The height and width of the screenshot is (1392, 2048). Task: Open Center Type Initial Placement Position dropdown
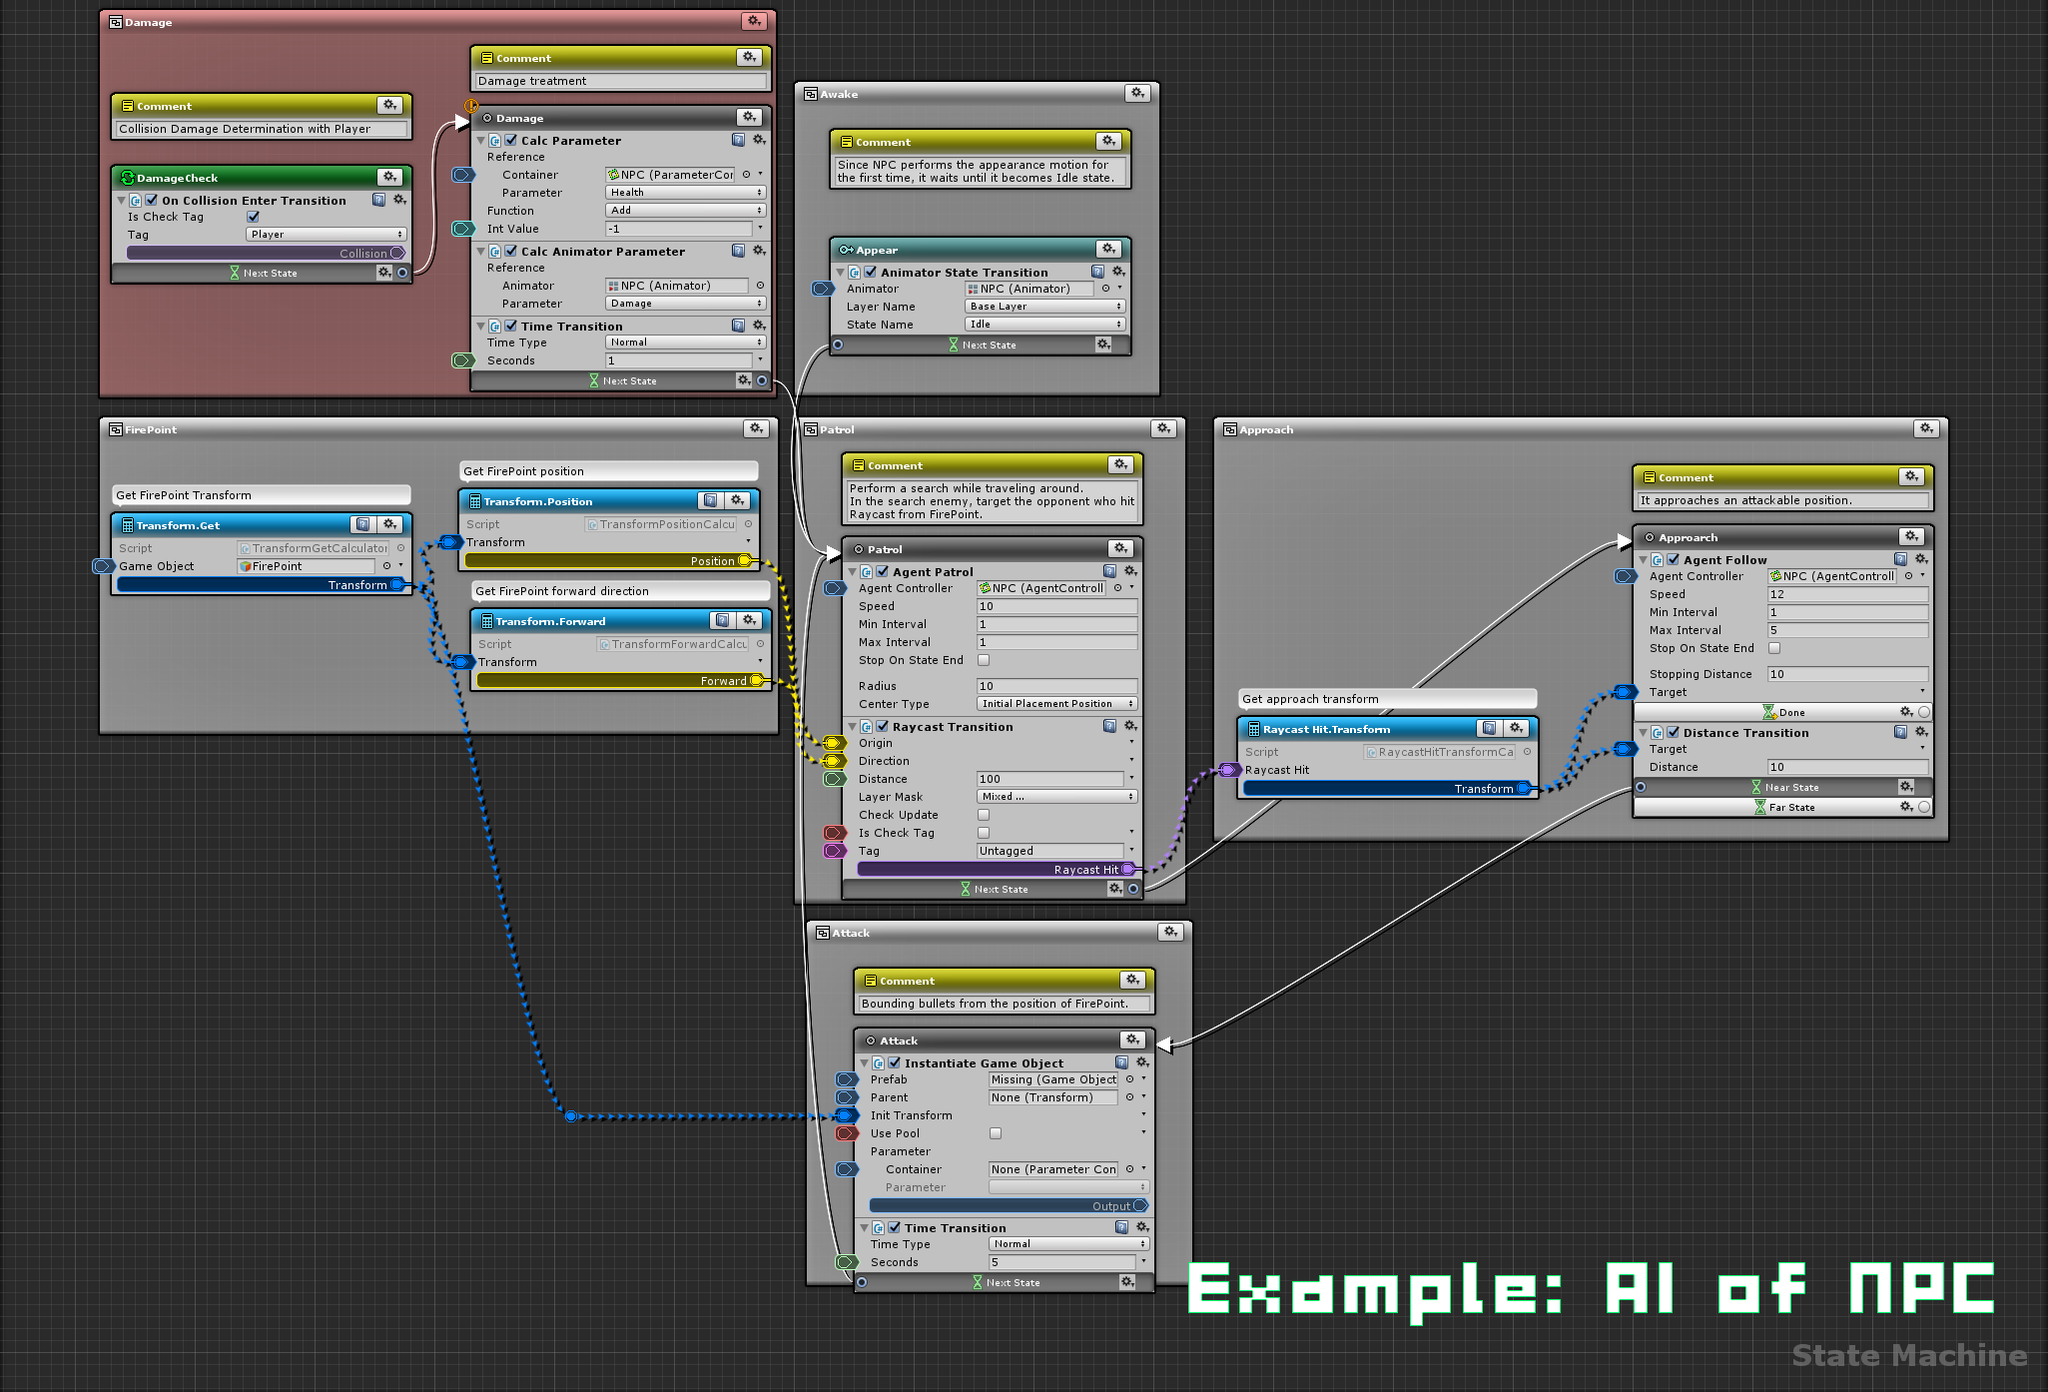click(1056, 704)
